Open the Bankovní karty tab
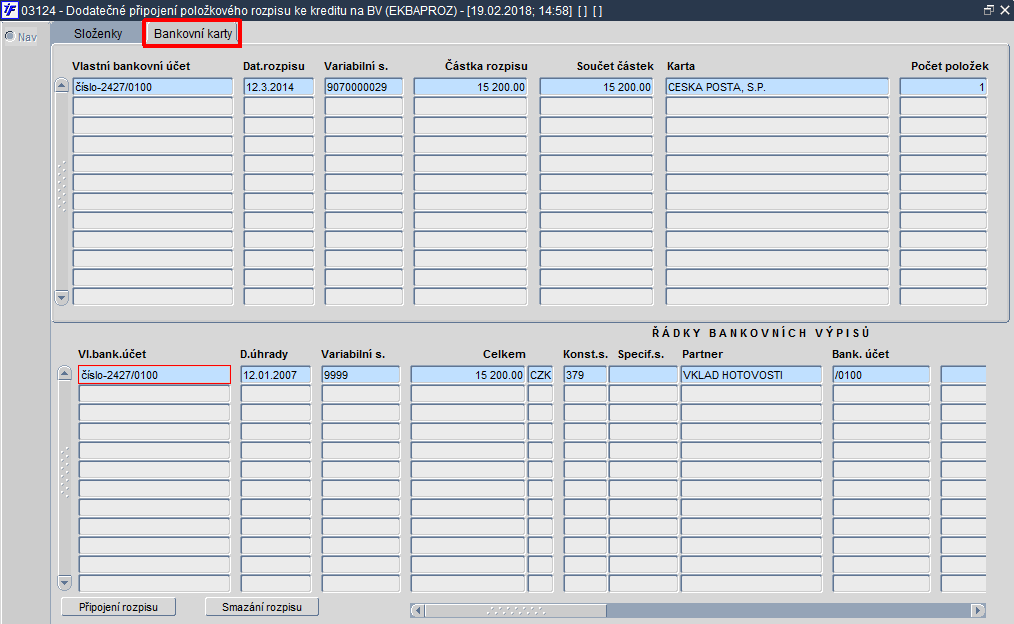 click(193, 34)
